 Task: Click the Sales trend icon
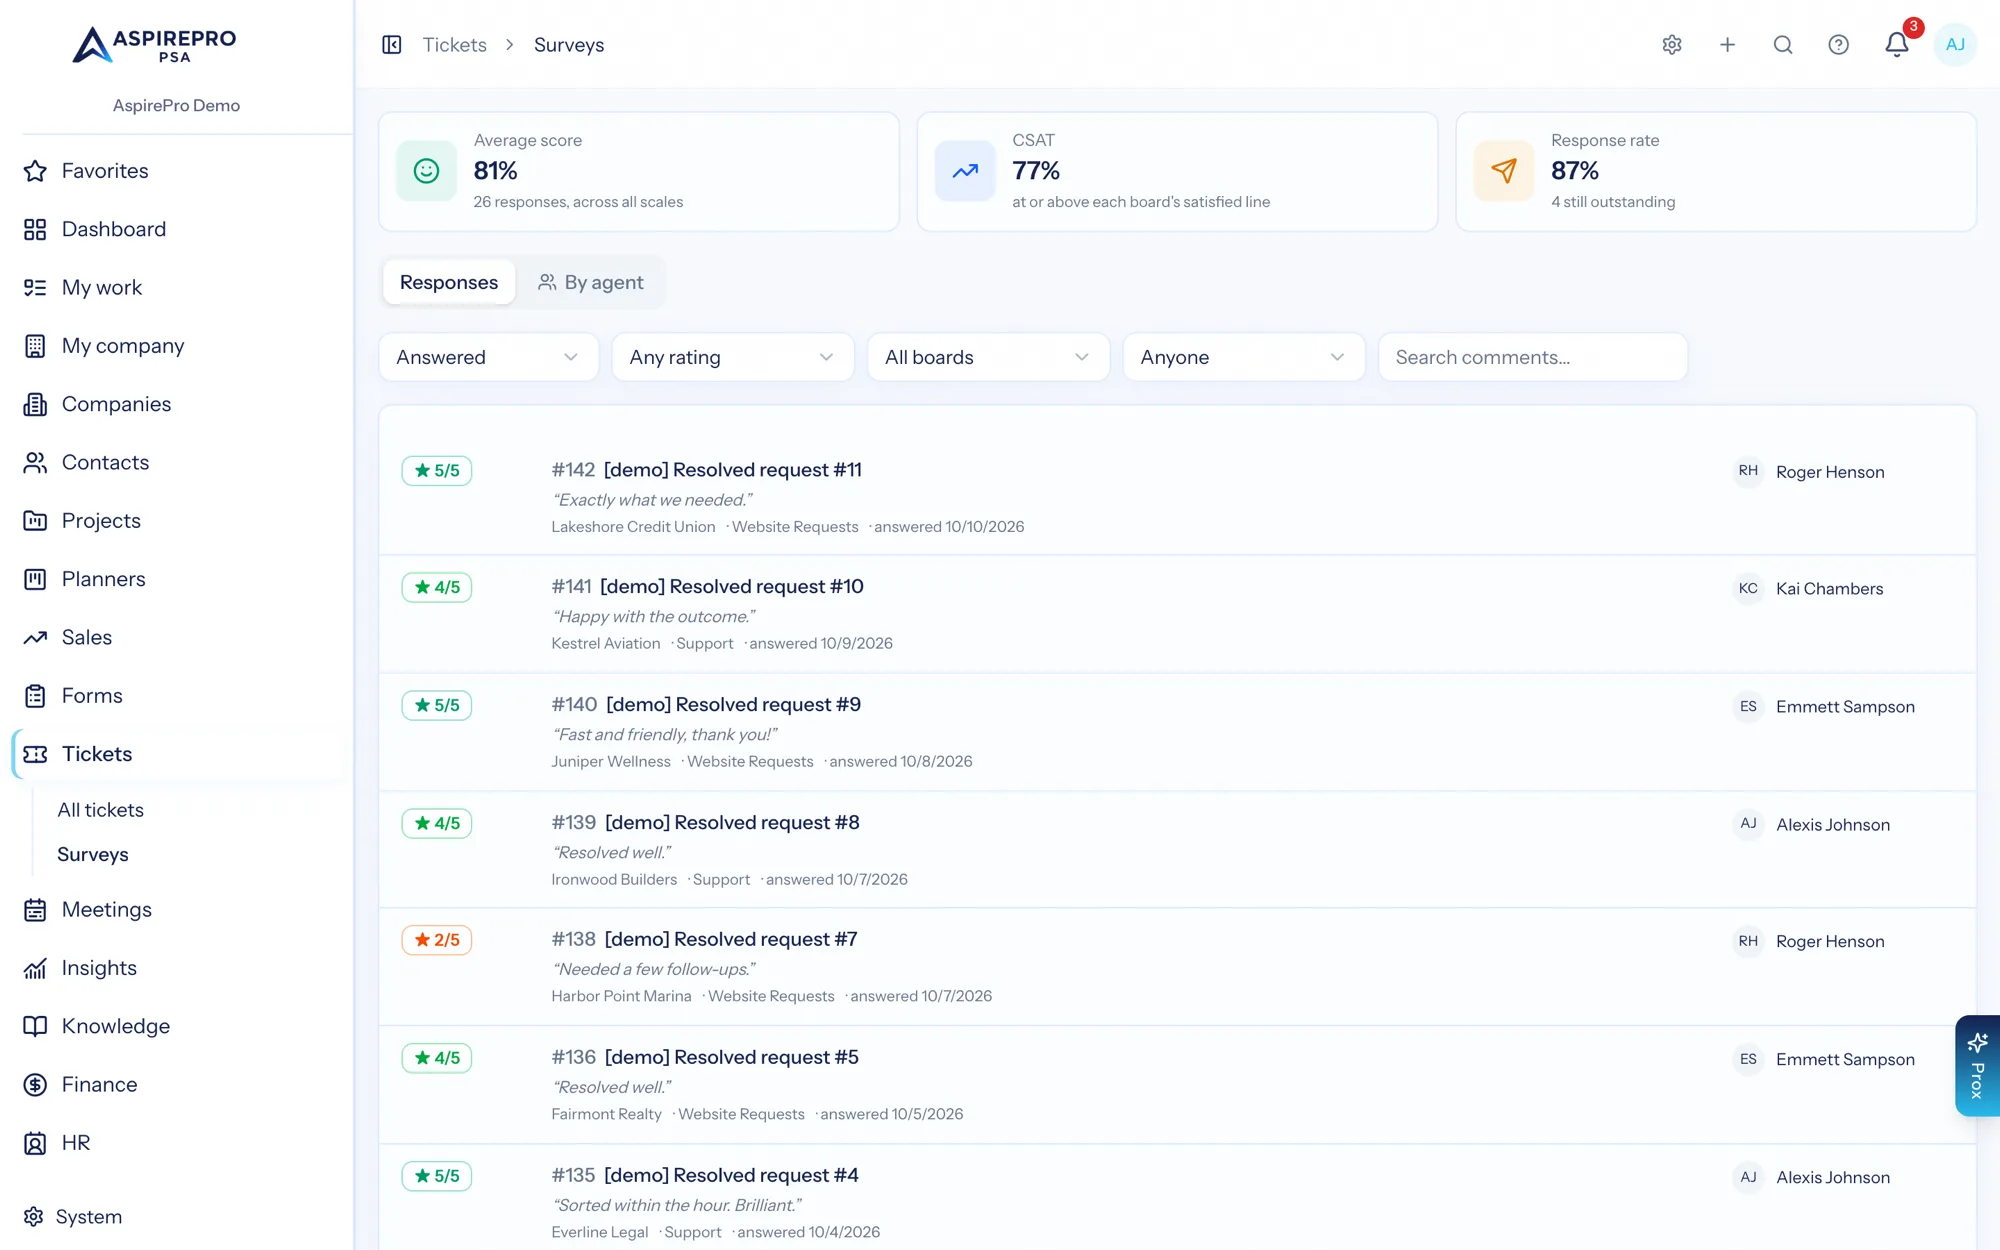coord(35,638)
